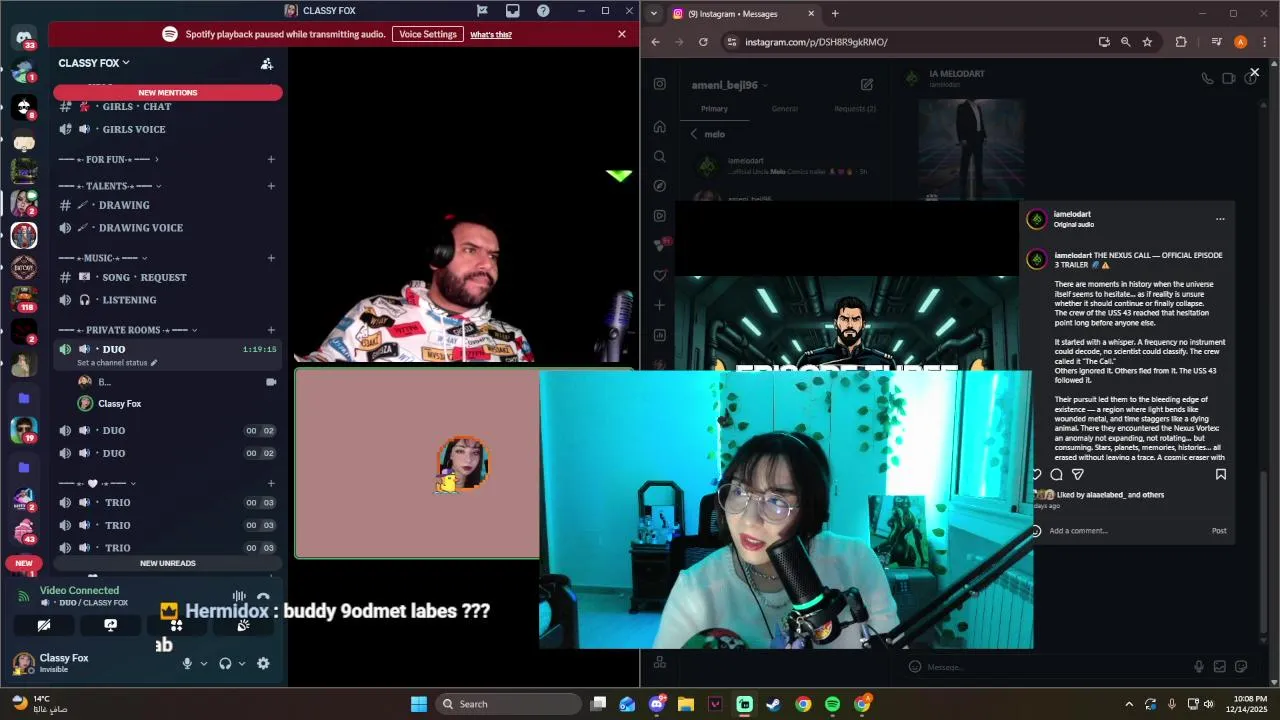1280x720 pixels.
Task: Join the LISTENING voice channel
Action: click(x=170, y=300)
